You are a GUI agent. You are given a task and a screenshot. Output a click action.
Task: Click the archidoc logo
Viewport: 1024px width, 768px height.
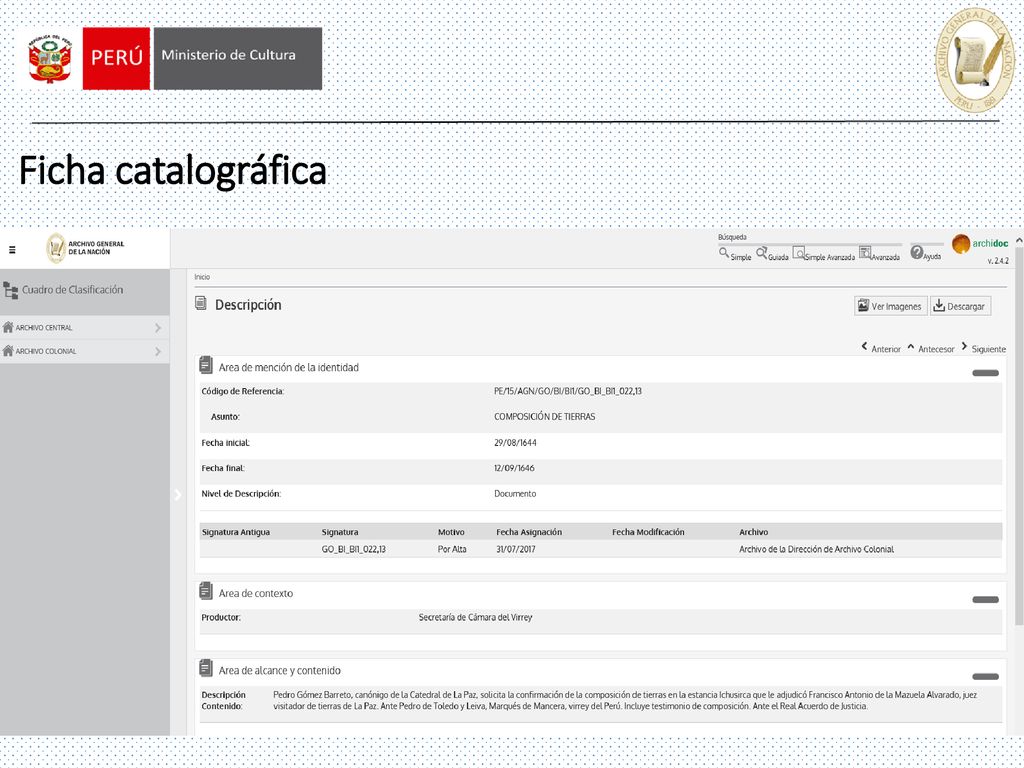(x=980, y=244)
